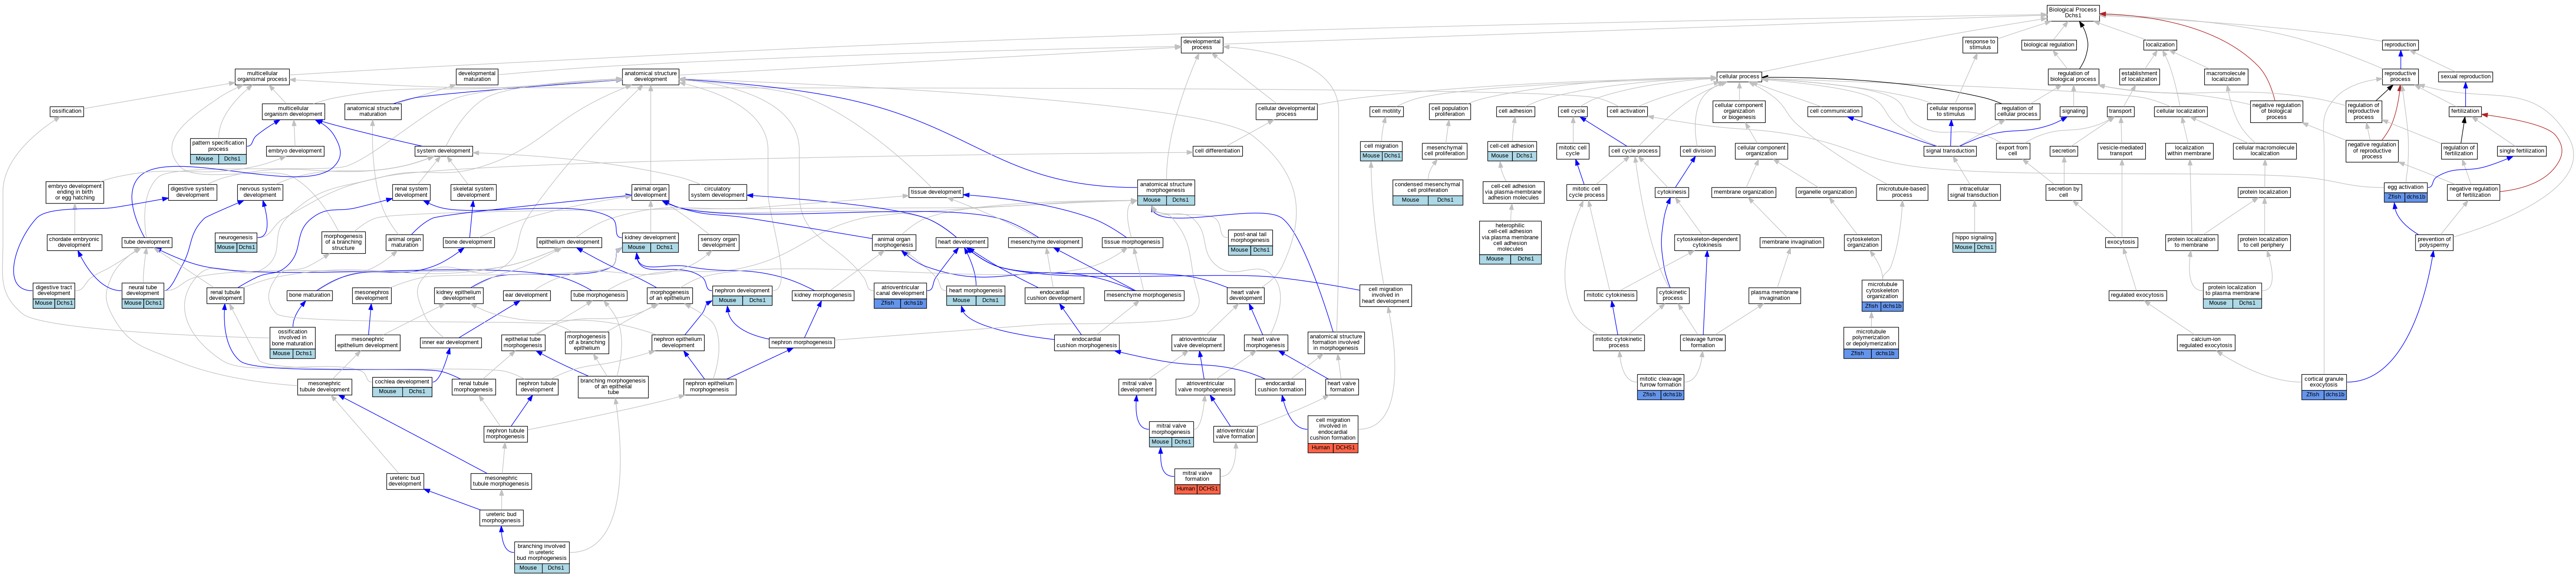Viewport: 2576px width, 578px height.
Task: Click the 'circulatory system development' node
Action: tap(717, 192)
